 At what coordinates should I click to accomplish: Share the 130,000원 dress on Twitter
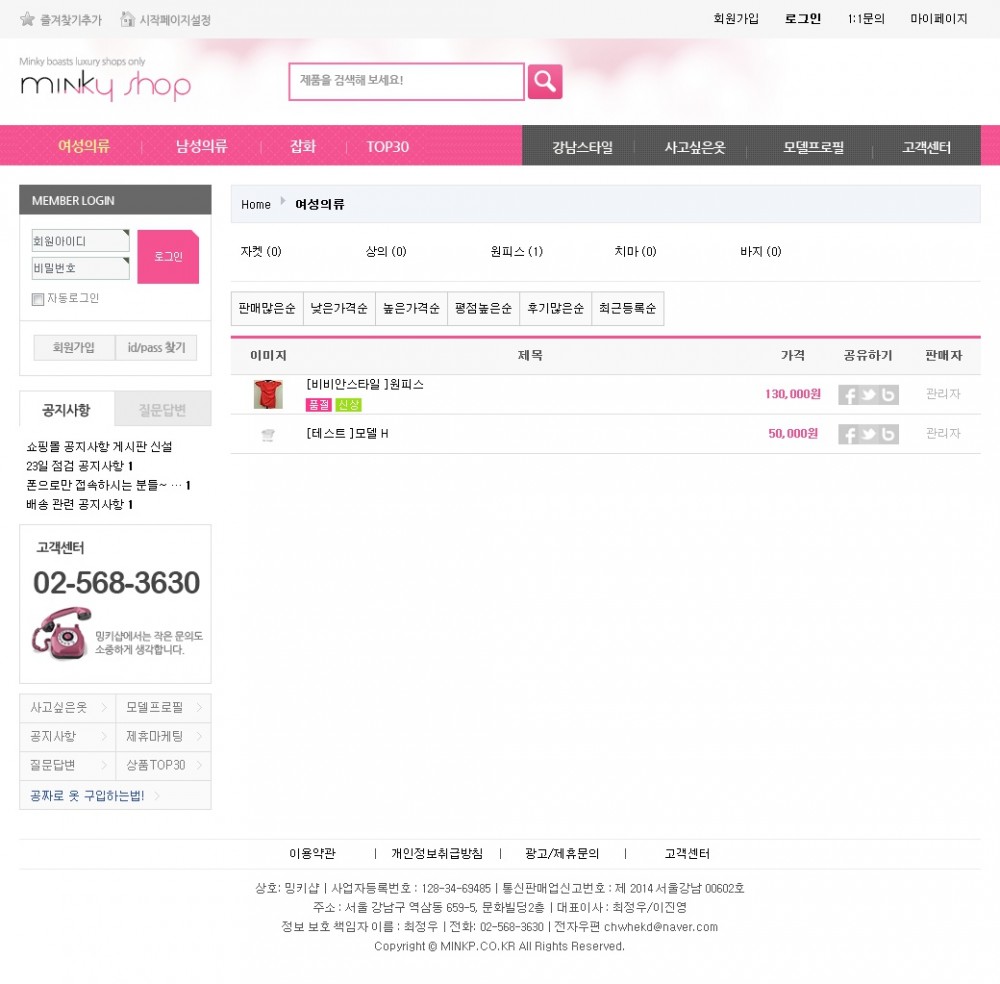(869, 395)
